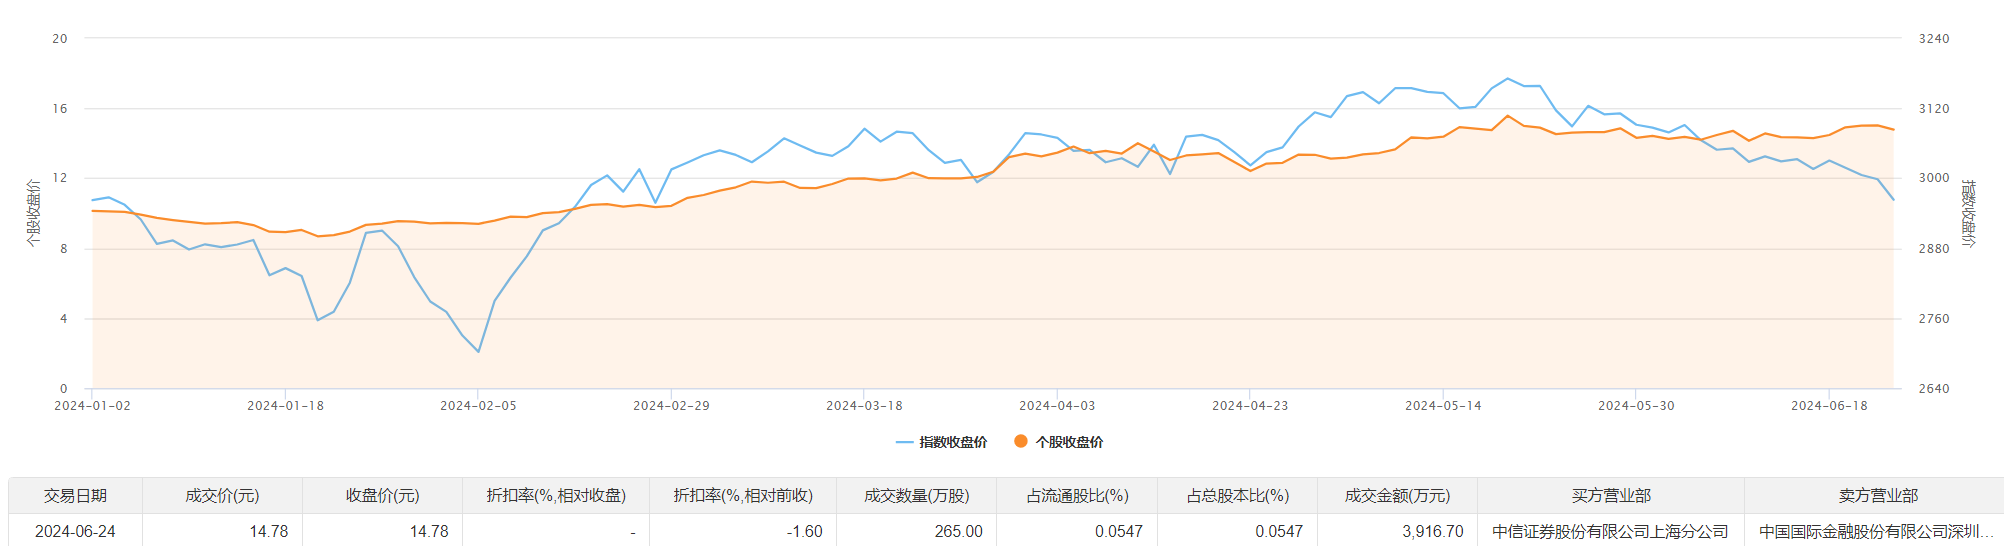
Task: Click the orange dot legend marker
Action: pyautogui.click(x=1020, y=441)
